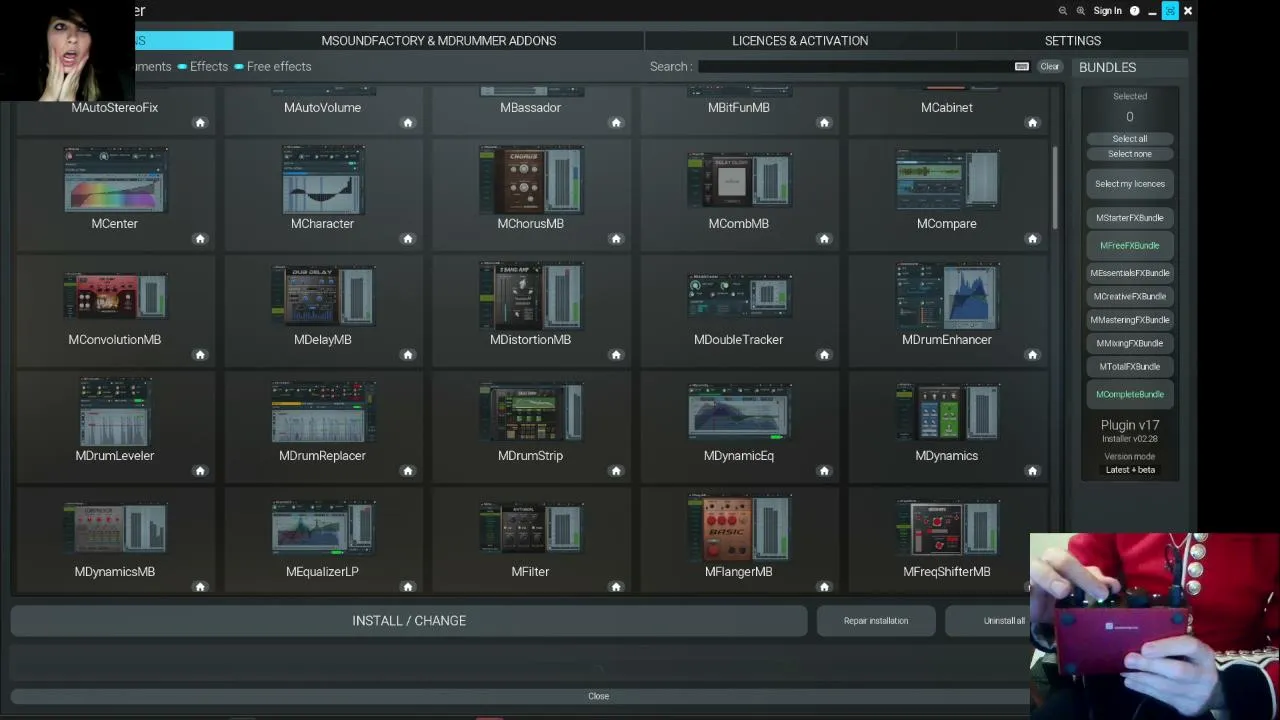Image resolution: width=1280 pixels, height=720 pixels.
Task: Open the home icon for MCombMB
Action: coord(824,239)
